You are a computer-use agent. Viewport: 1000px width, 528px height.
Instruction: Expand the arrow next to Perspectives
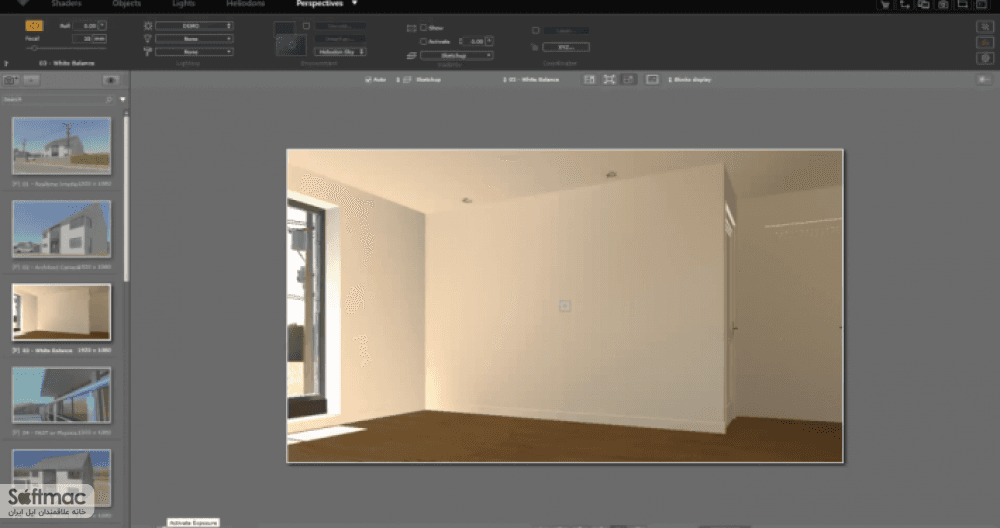[x=355, y=3]
